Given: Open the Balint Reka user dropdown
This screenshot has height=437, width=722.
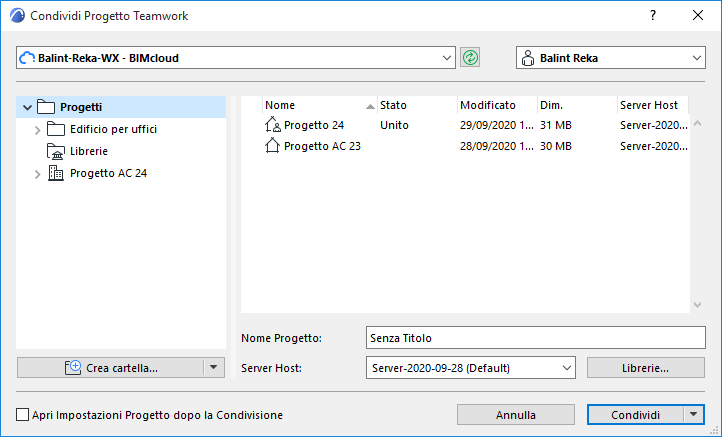Looking at the screenshot, I should 696,58.
